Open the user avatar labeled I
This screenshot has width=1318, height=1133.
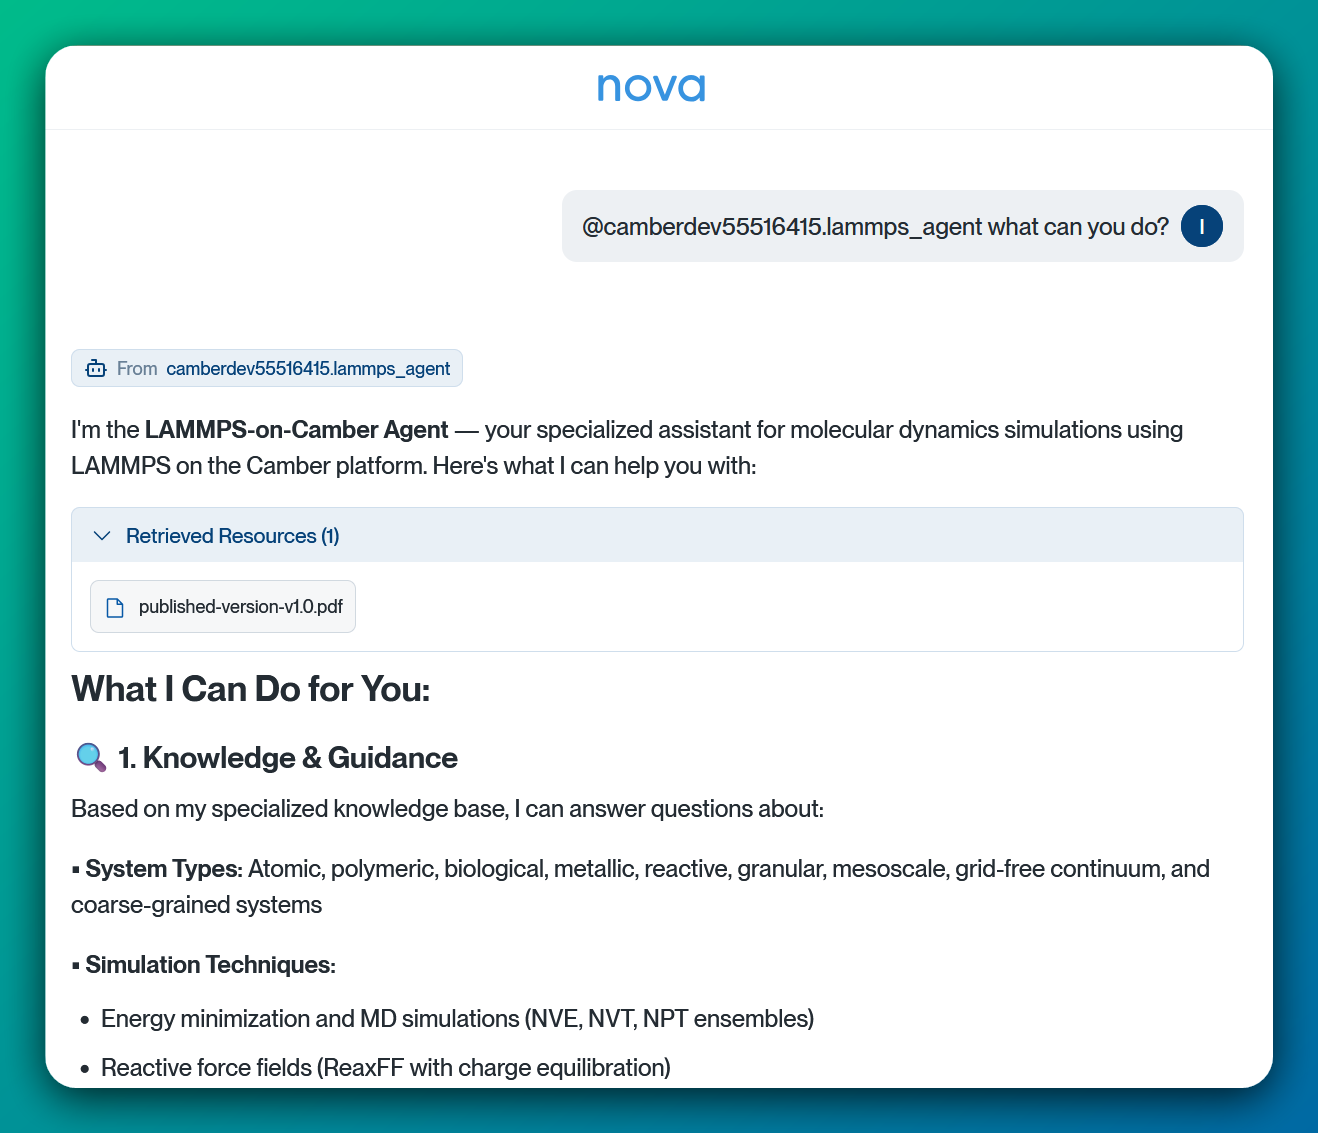(x=1201, y=226)
